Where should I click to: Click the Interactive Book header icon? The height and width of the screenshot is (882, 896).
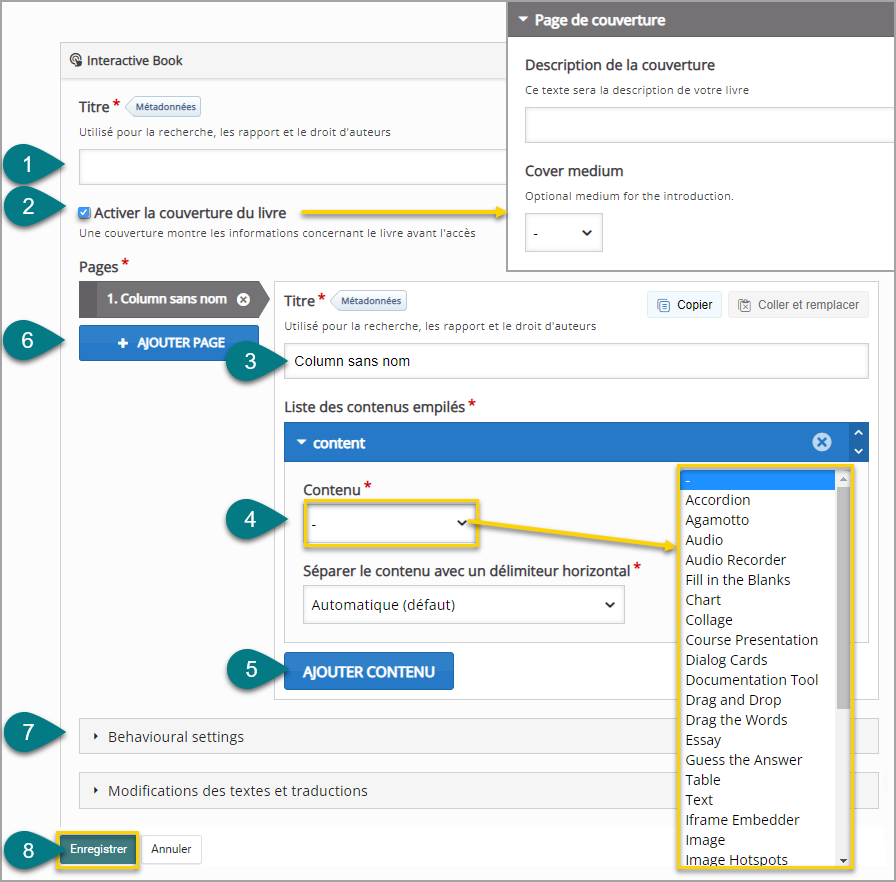[x=76, y=60]
